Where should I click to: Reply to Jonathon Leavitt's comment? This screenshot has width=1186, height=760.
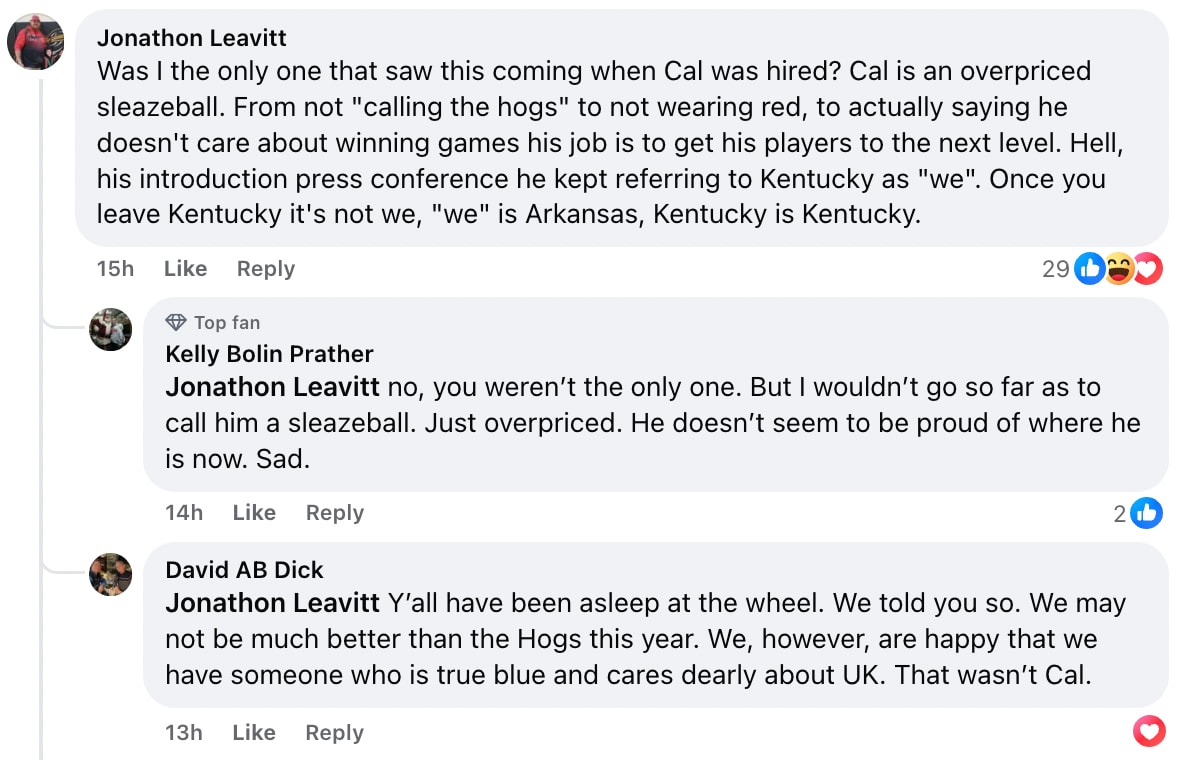[x=265, y=268]
